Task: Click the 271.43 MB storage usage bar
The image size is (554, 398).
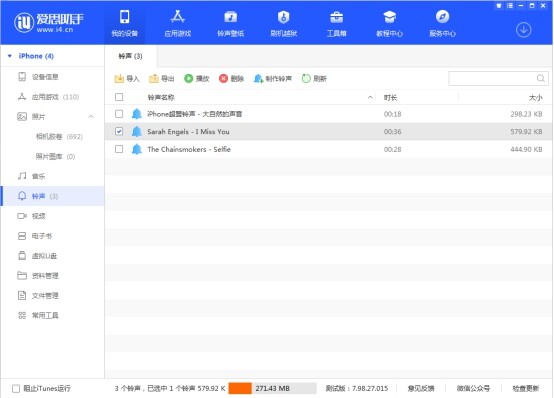Action: pos(272,388)
